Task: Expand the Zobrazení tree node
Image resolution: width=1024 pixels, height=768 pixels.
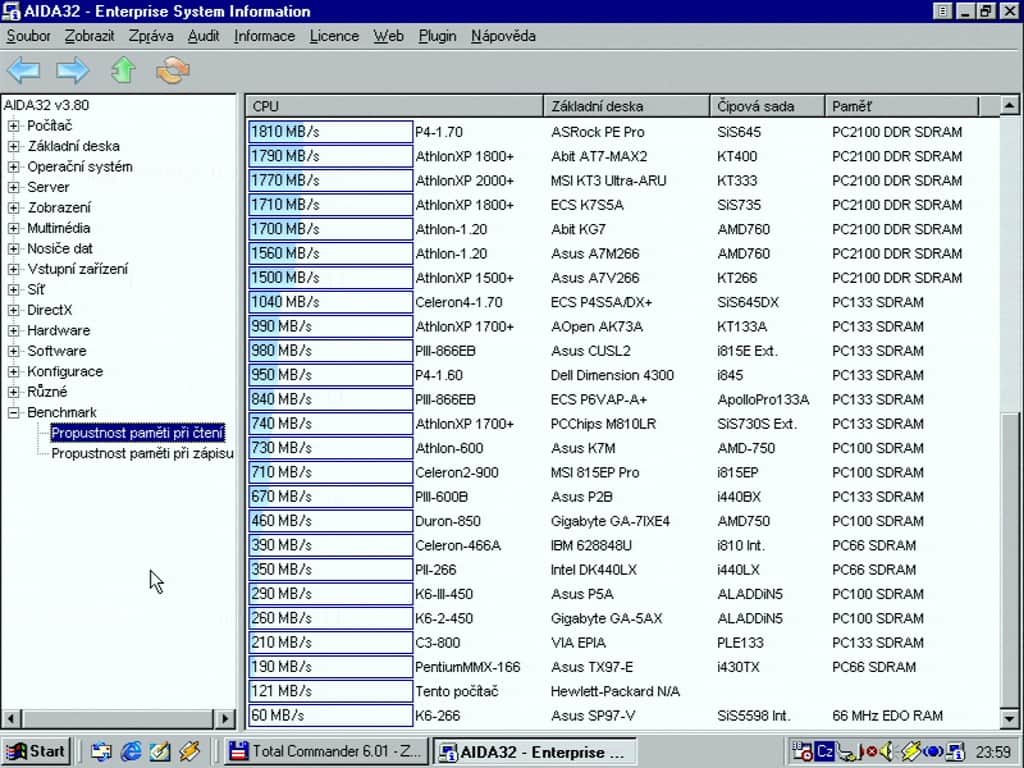Action: tap(13, 208)
